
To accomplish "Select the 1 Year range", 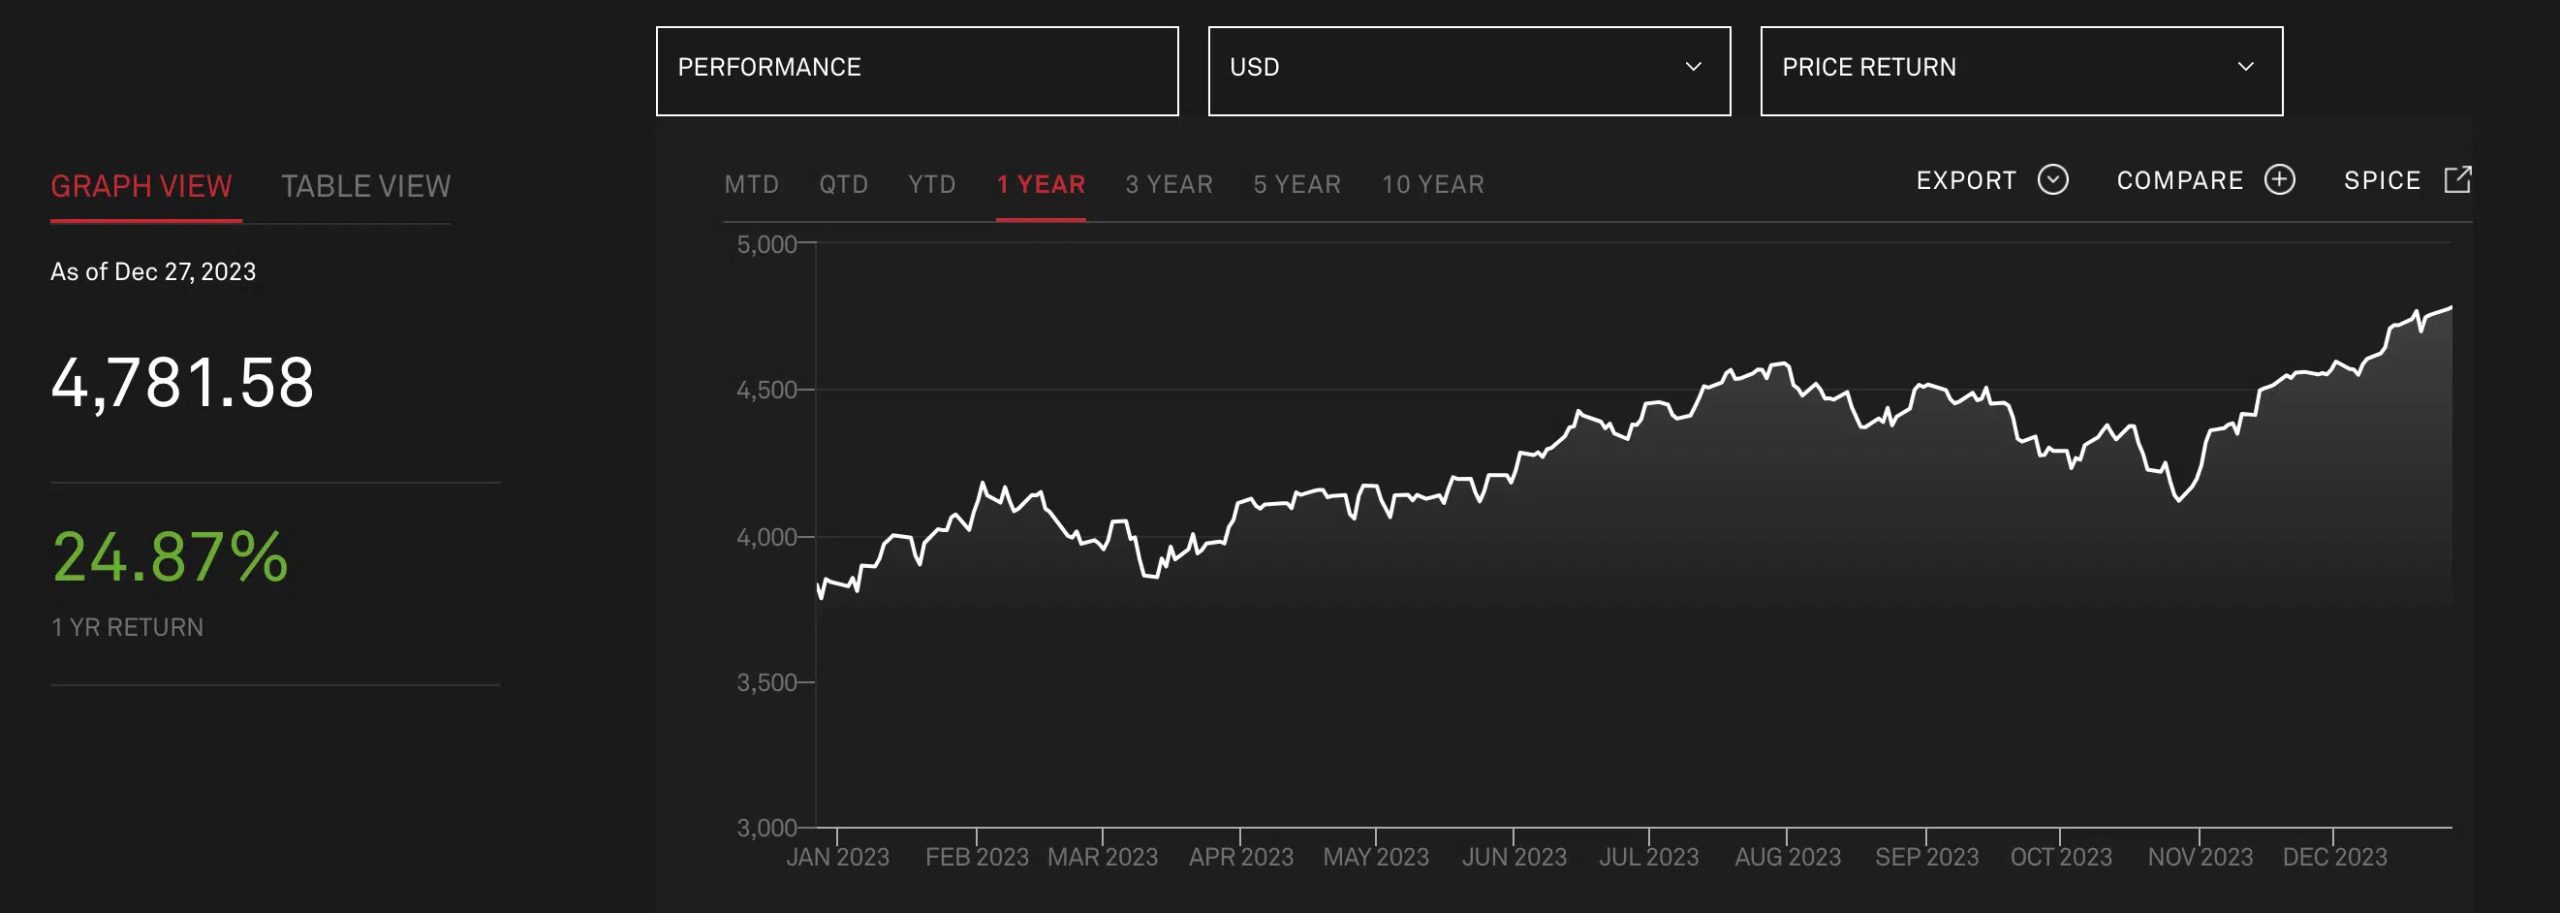I will click(1040, 185).
